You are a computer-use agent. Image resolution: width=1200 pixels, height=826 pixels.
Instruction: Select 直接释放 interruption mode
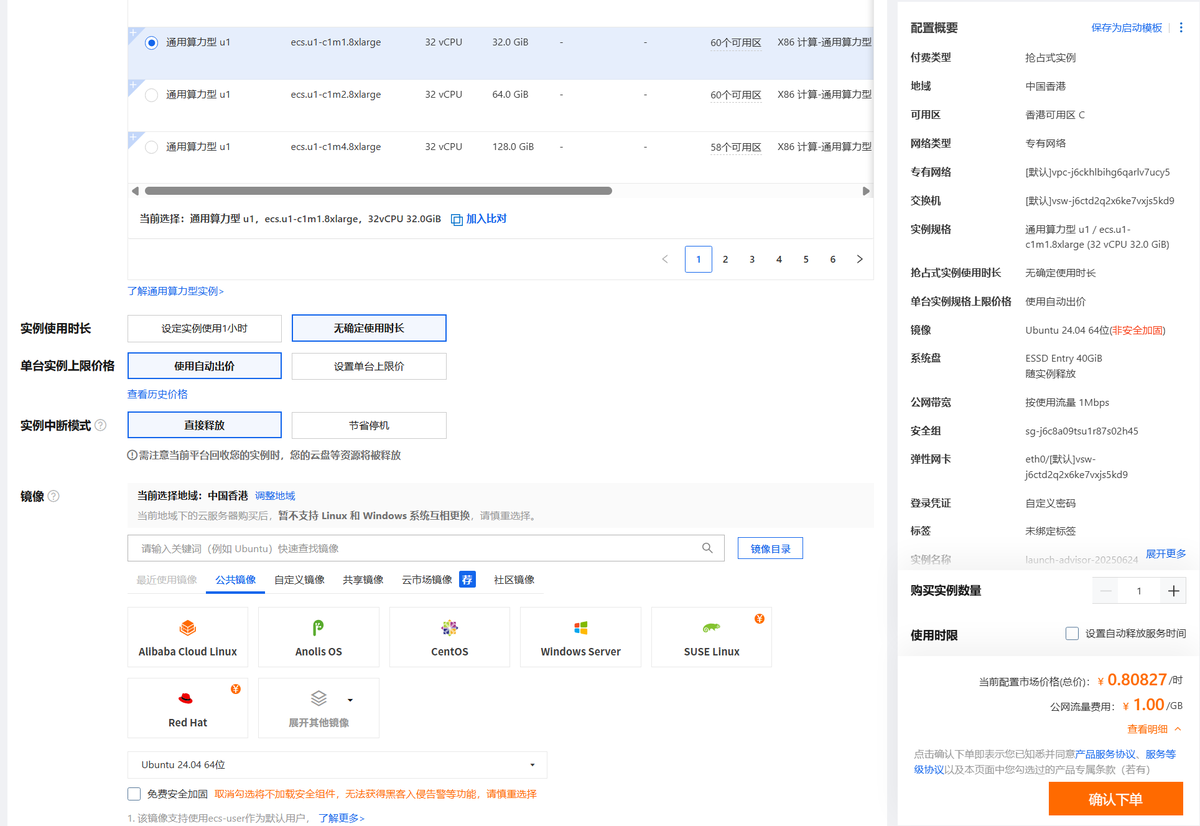205,425
